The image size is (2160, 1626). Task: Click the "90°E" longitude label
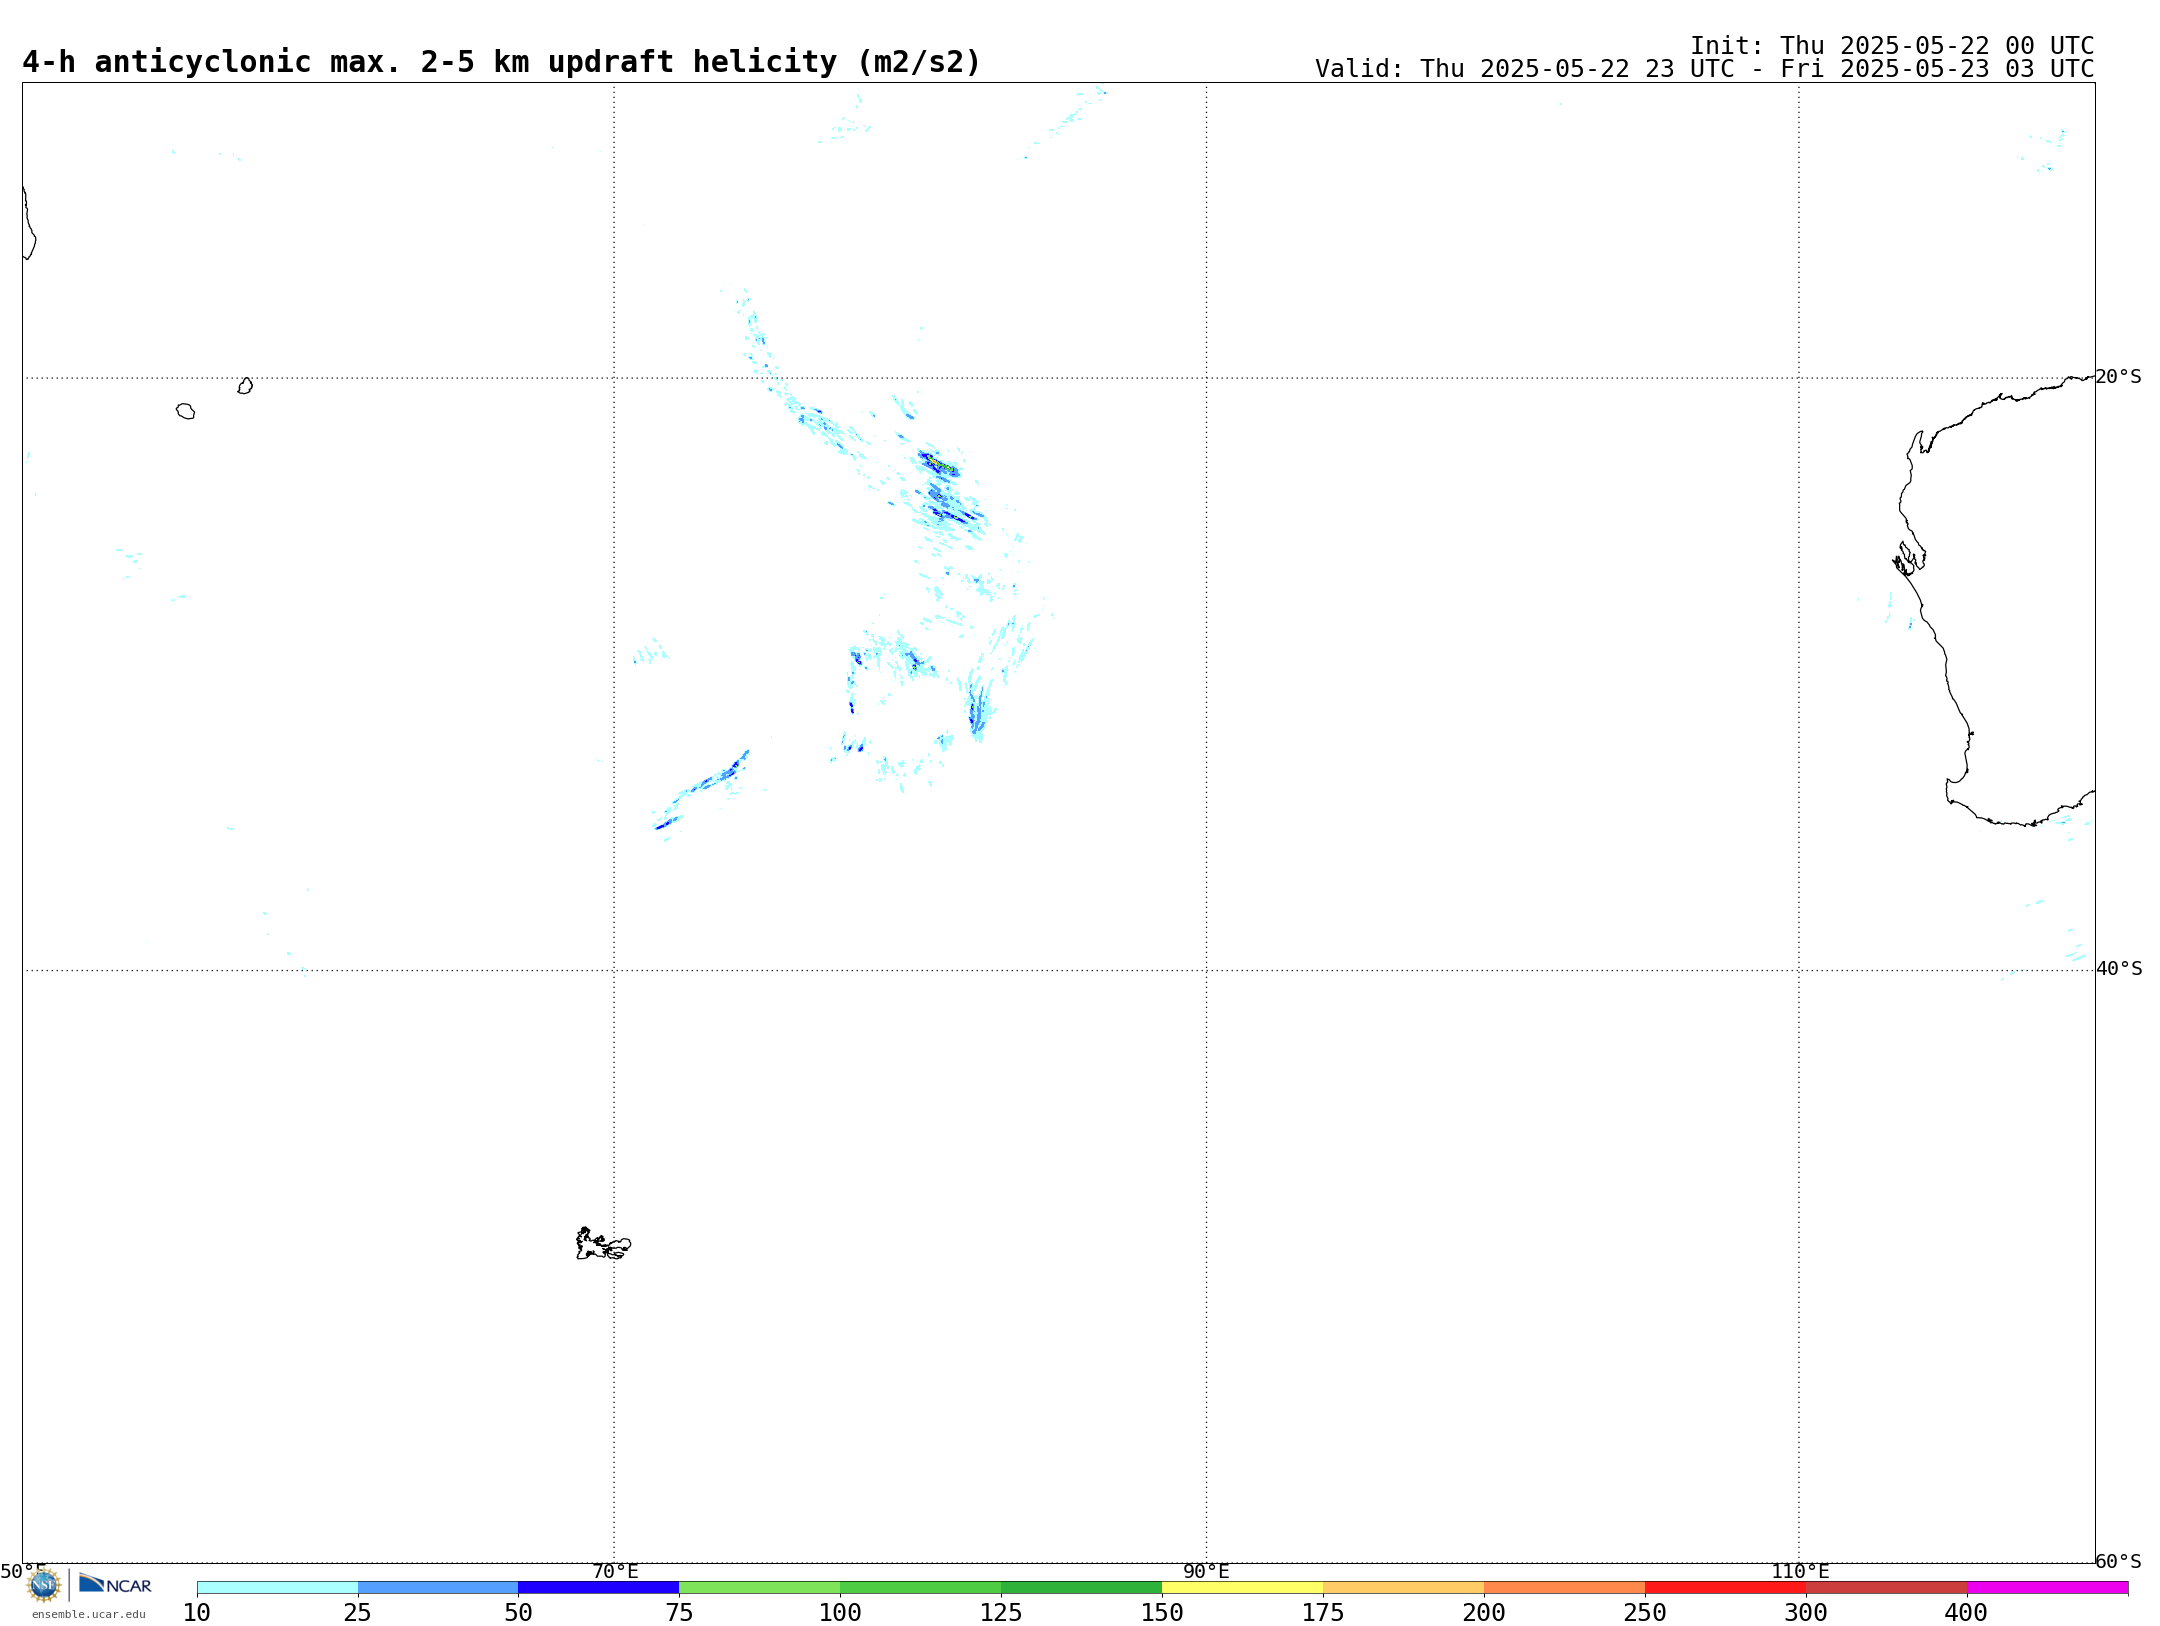pyautogui.click(x=1207, y=1571)
